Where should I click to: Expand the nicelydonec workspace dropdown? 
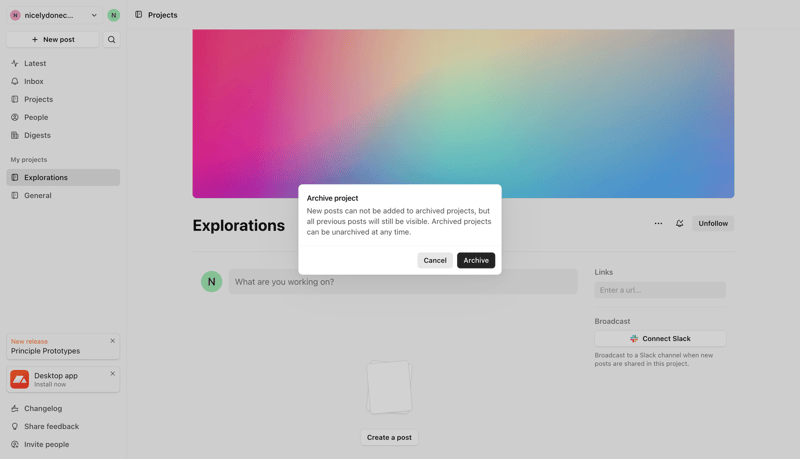click(x=94, y=15)
